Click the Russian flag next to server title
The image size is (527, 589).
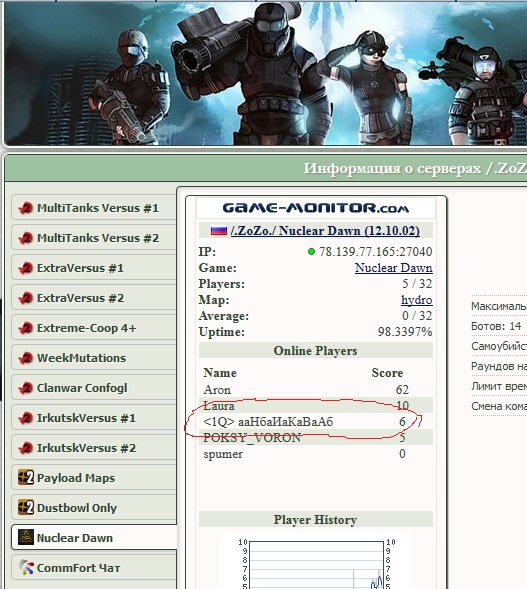tap(219, 230)
